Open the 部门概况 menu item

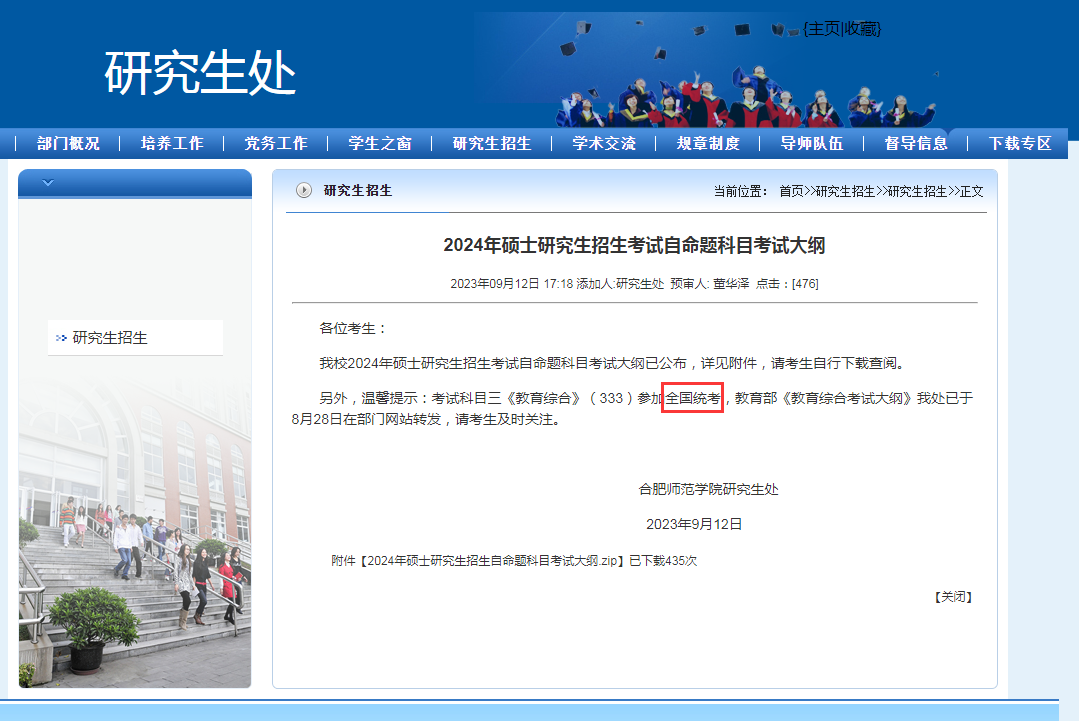(68, 143)
